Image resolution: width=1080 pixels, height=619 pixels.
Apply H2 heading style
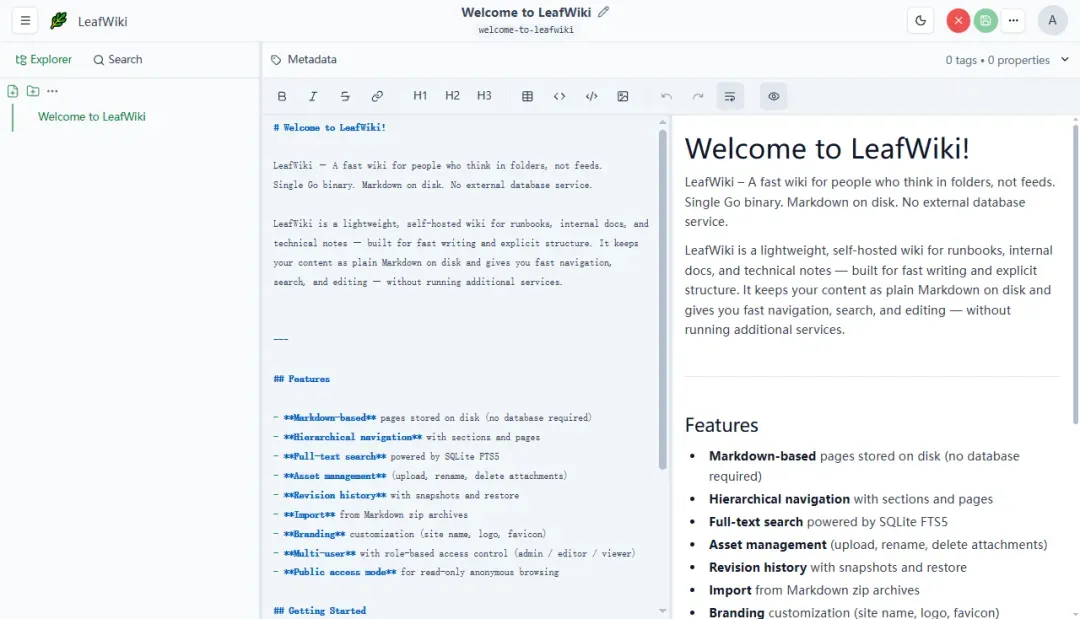pyautogui.click(x=452, y=96)
